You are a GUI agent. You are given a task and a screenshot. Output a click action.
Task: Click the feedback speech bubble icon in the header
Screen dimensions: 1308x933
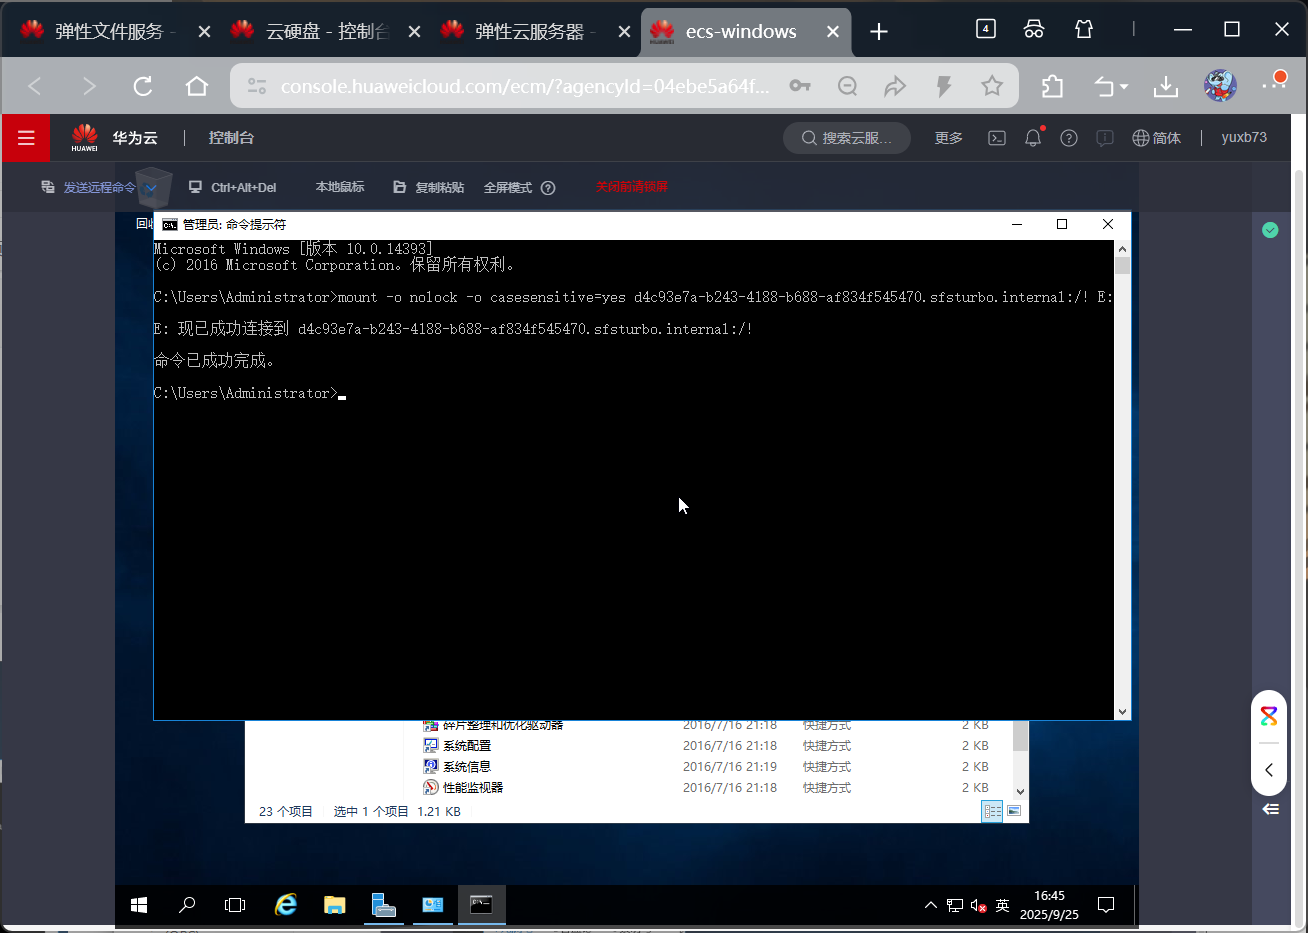point(1105,138)
